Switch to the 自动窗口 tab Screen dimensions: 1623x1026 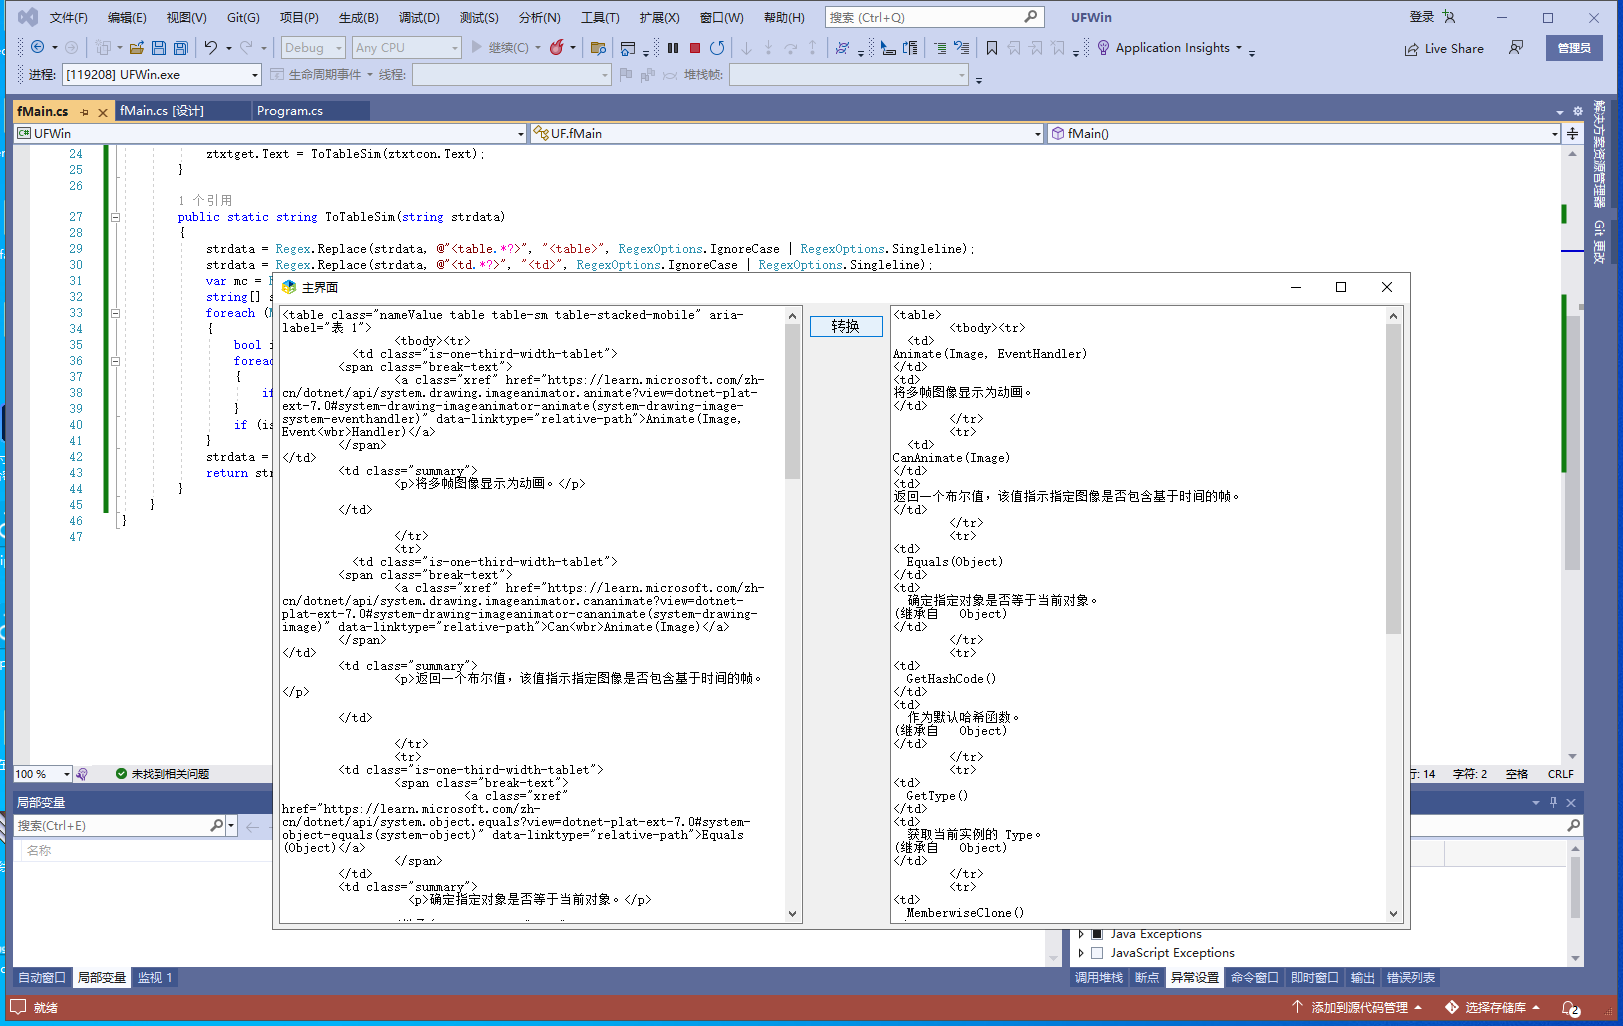[x=42, y=978]
